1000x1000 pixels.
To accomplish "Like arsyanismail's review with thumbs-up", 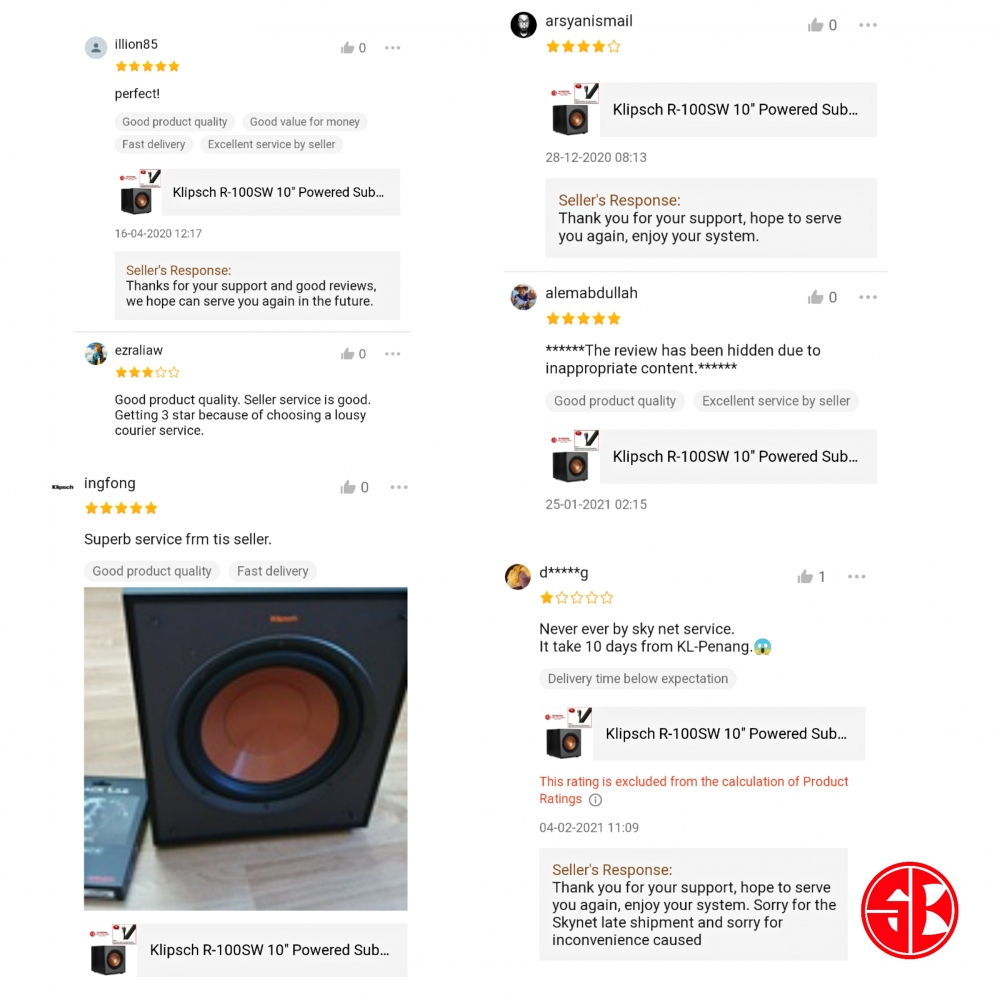I will [x=815, y=25].
